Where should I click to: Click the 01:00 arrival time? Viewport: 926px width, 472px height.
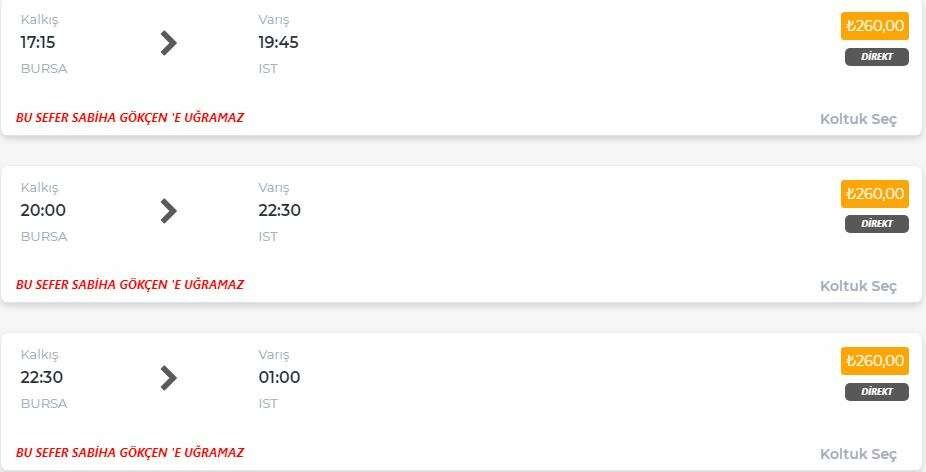(x=279, y=377)
